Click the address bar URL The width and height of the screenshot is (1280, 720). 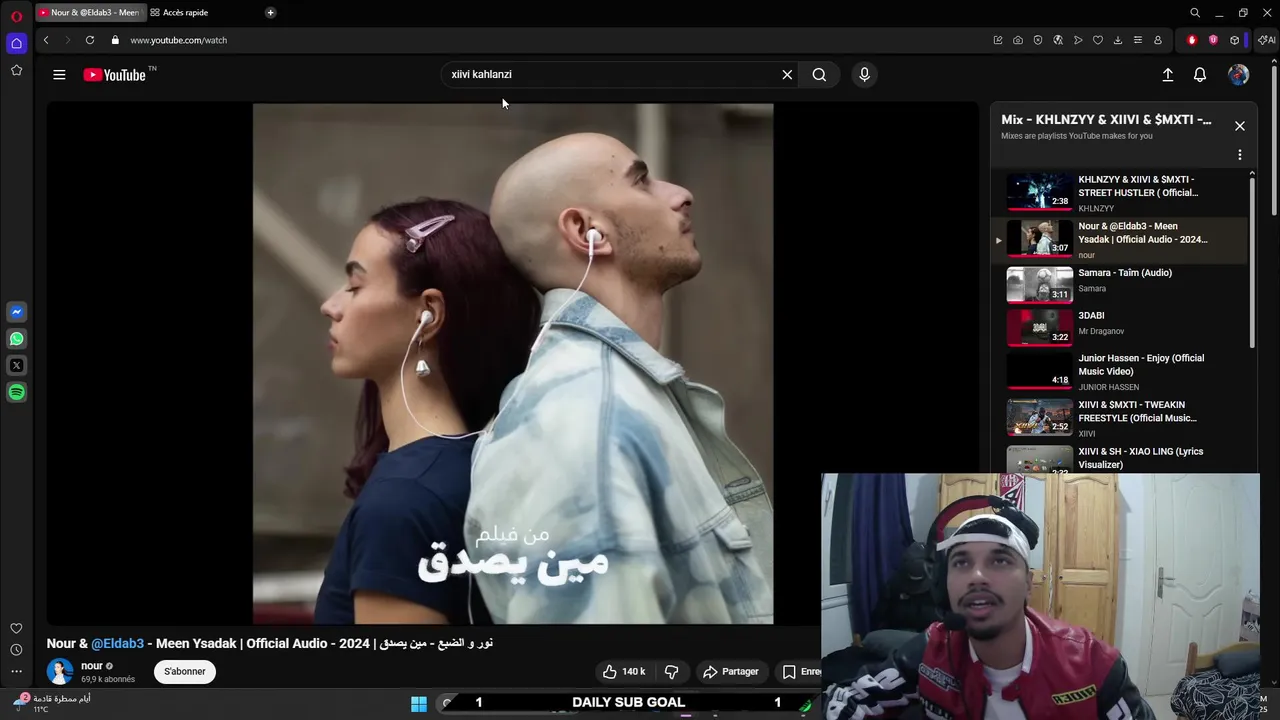pyautogui.click(x=179, y=40)
